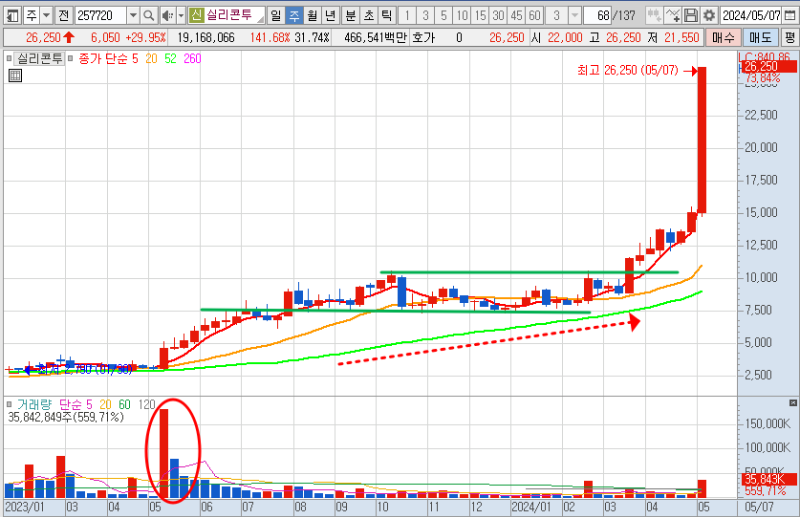The height and width of the screenshot is (517, 800).
Task: Click the floppy disk save icon
Action: [x=691, y=16]
